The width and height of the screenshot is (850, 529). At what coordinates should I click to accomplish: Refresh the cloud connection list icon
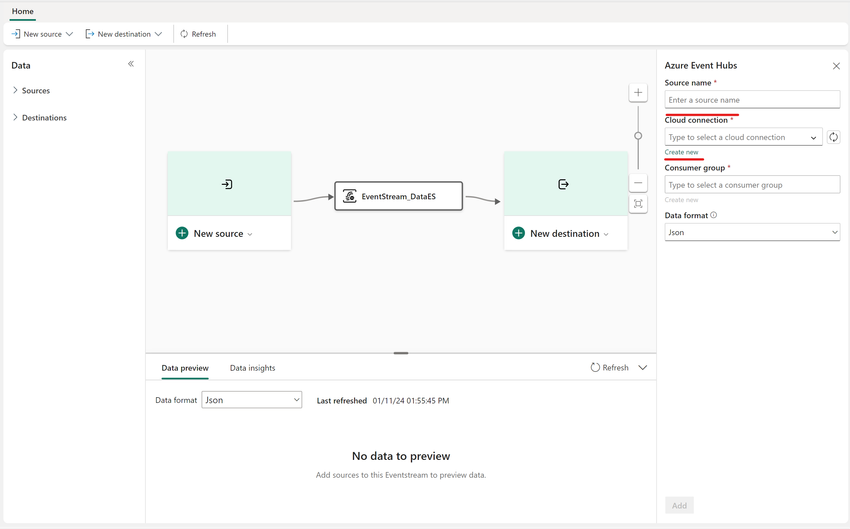[834, 137]
